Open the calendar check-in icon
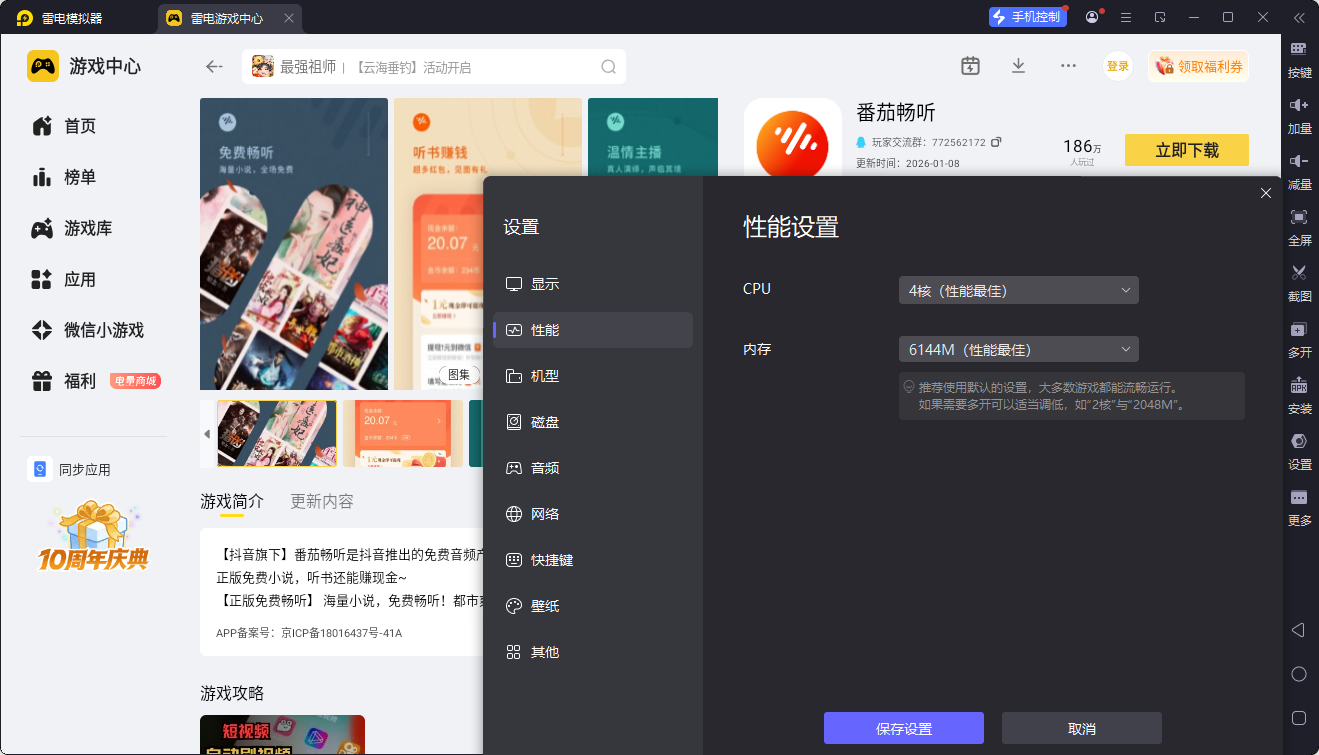 [970, 66]
